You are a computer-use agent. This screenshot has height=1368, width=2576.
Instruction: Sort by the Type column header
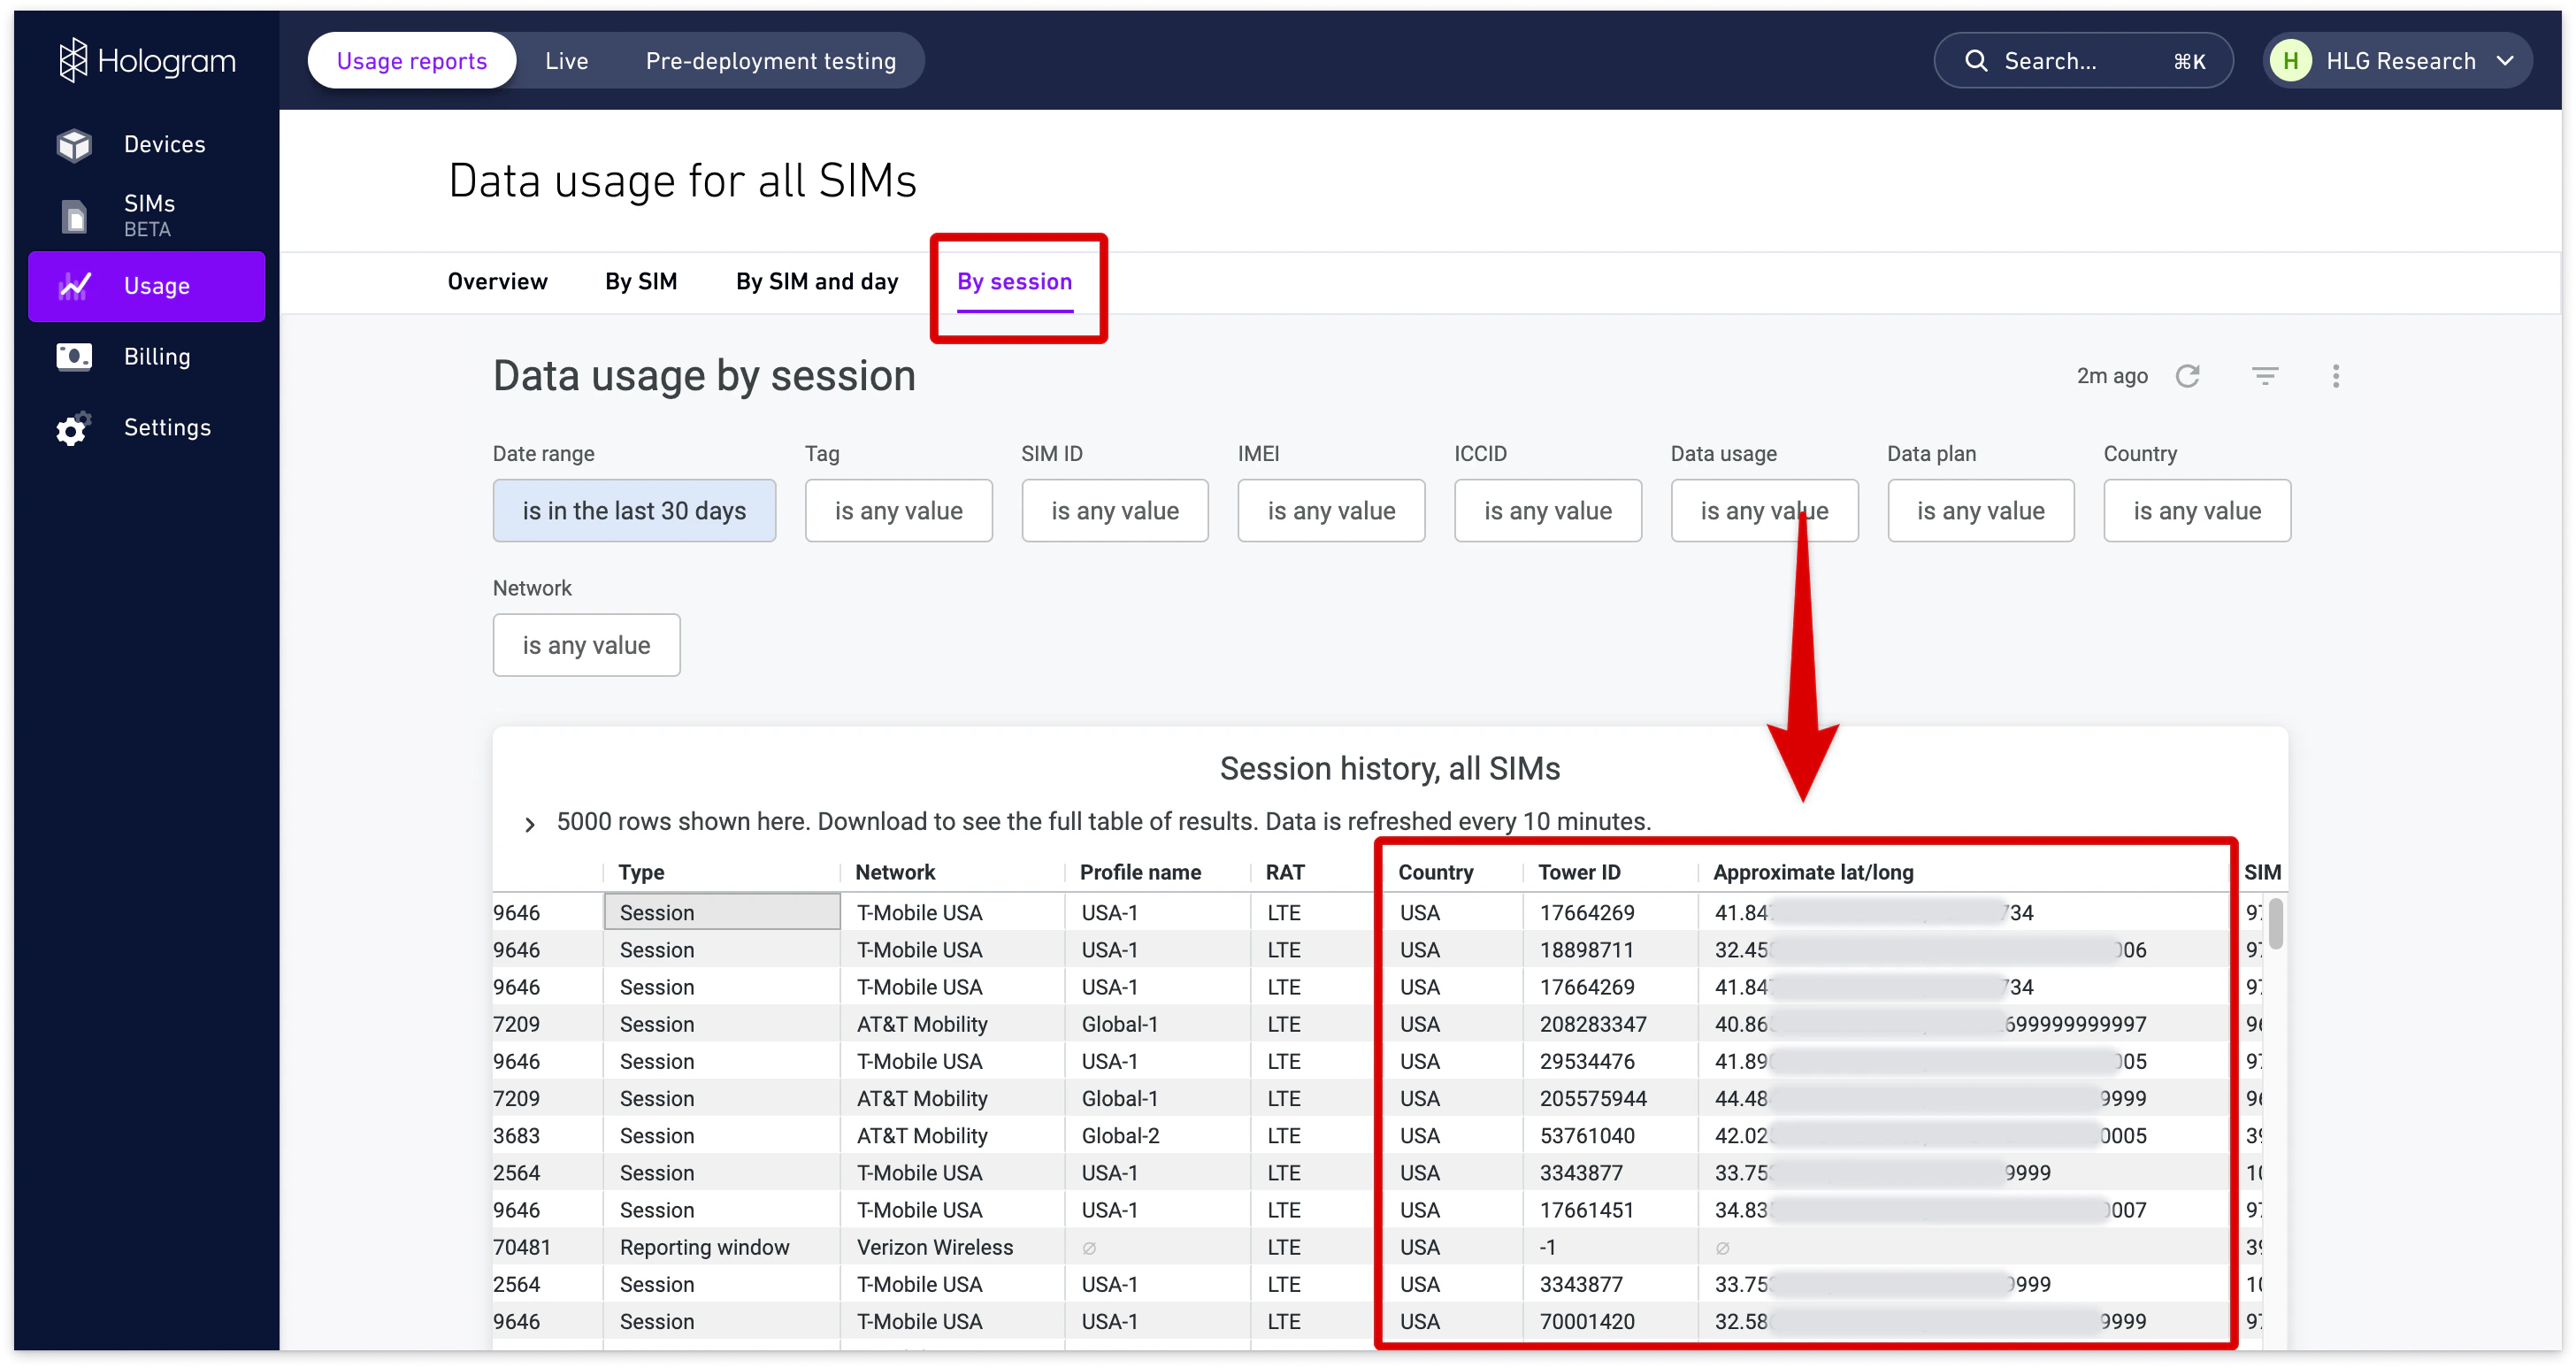641,872
